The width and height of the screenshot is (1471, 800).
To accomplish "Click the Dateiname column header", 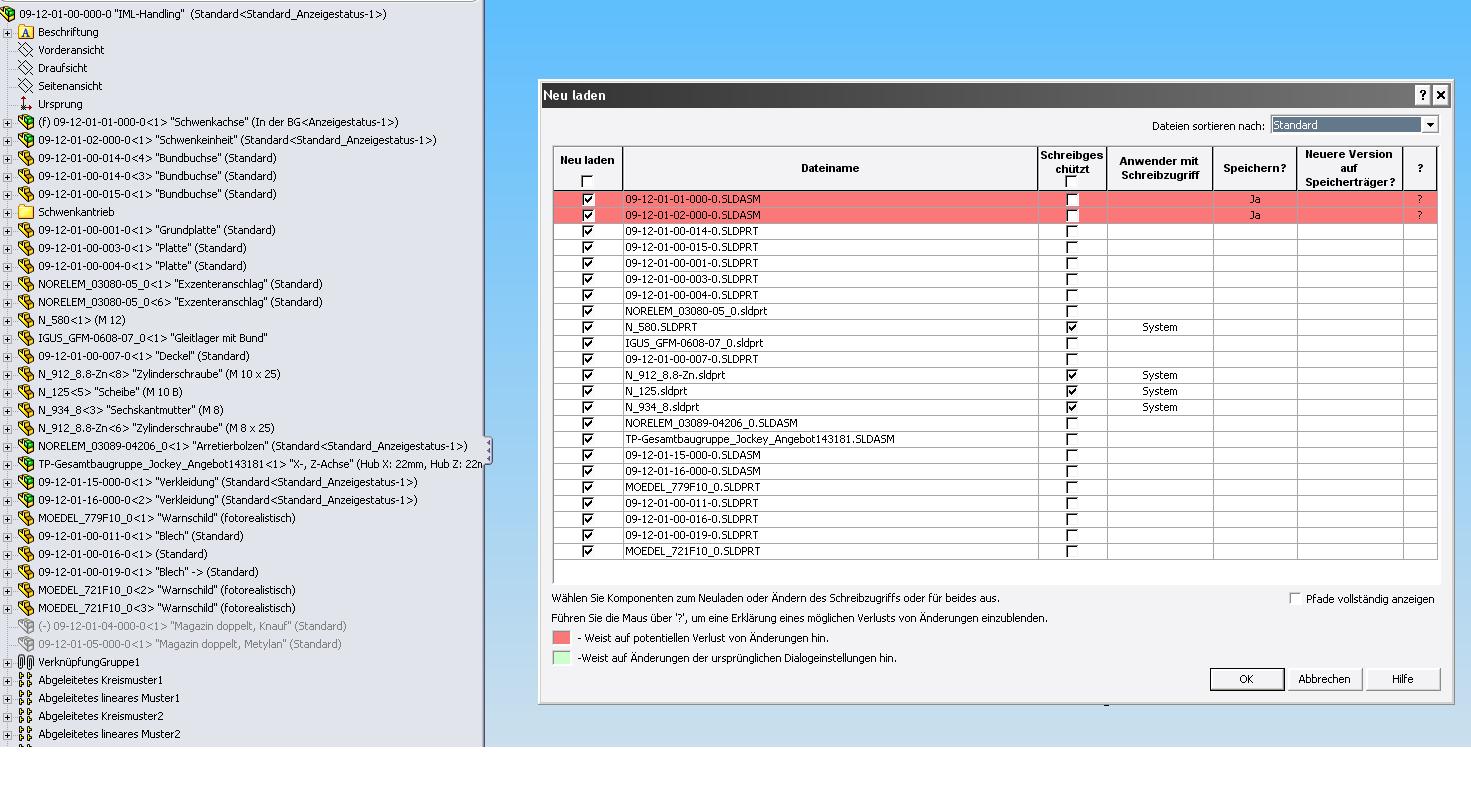I will click(x=830, y=168).
